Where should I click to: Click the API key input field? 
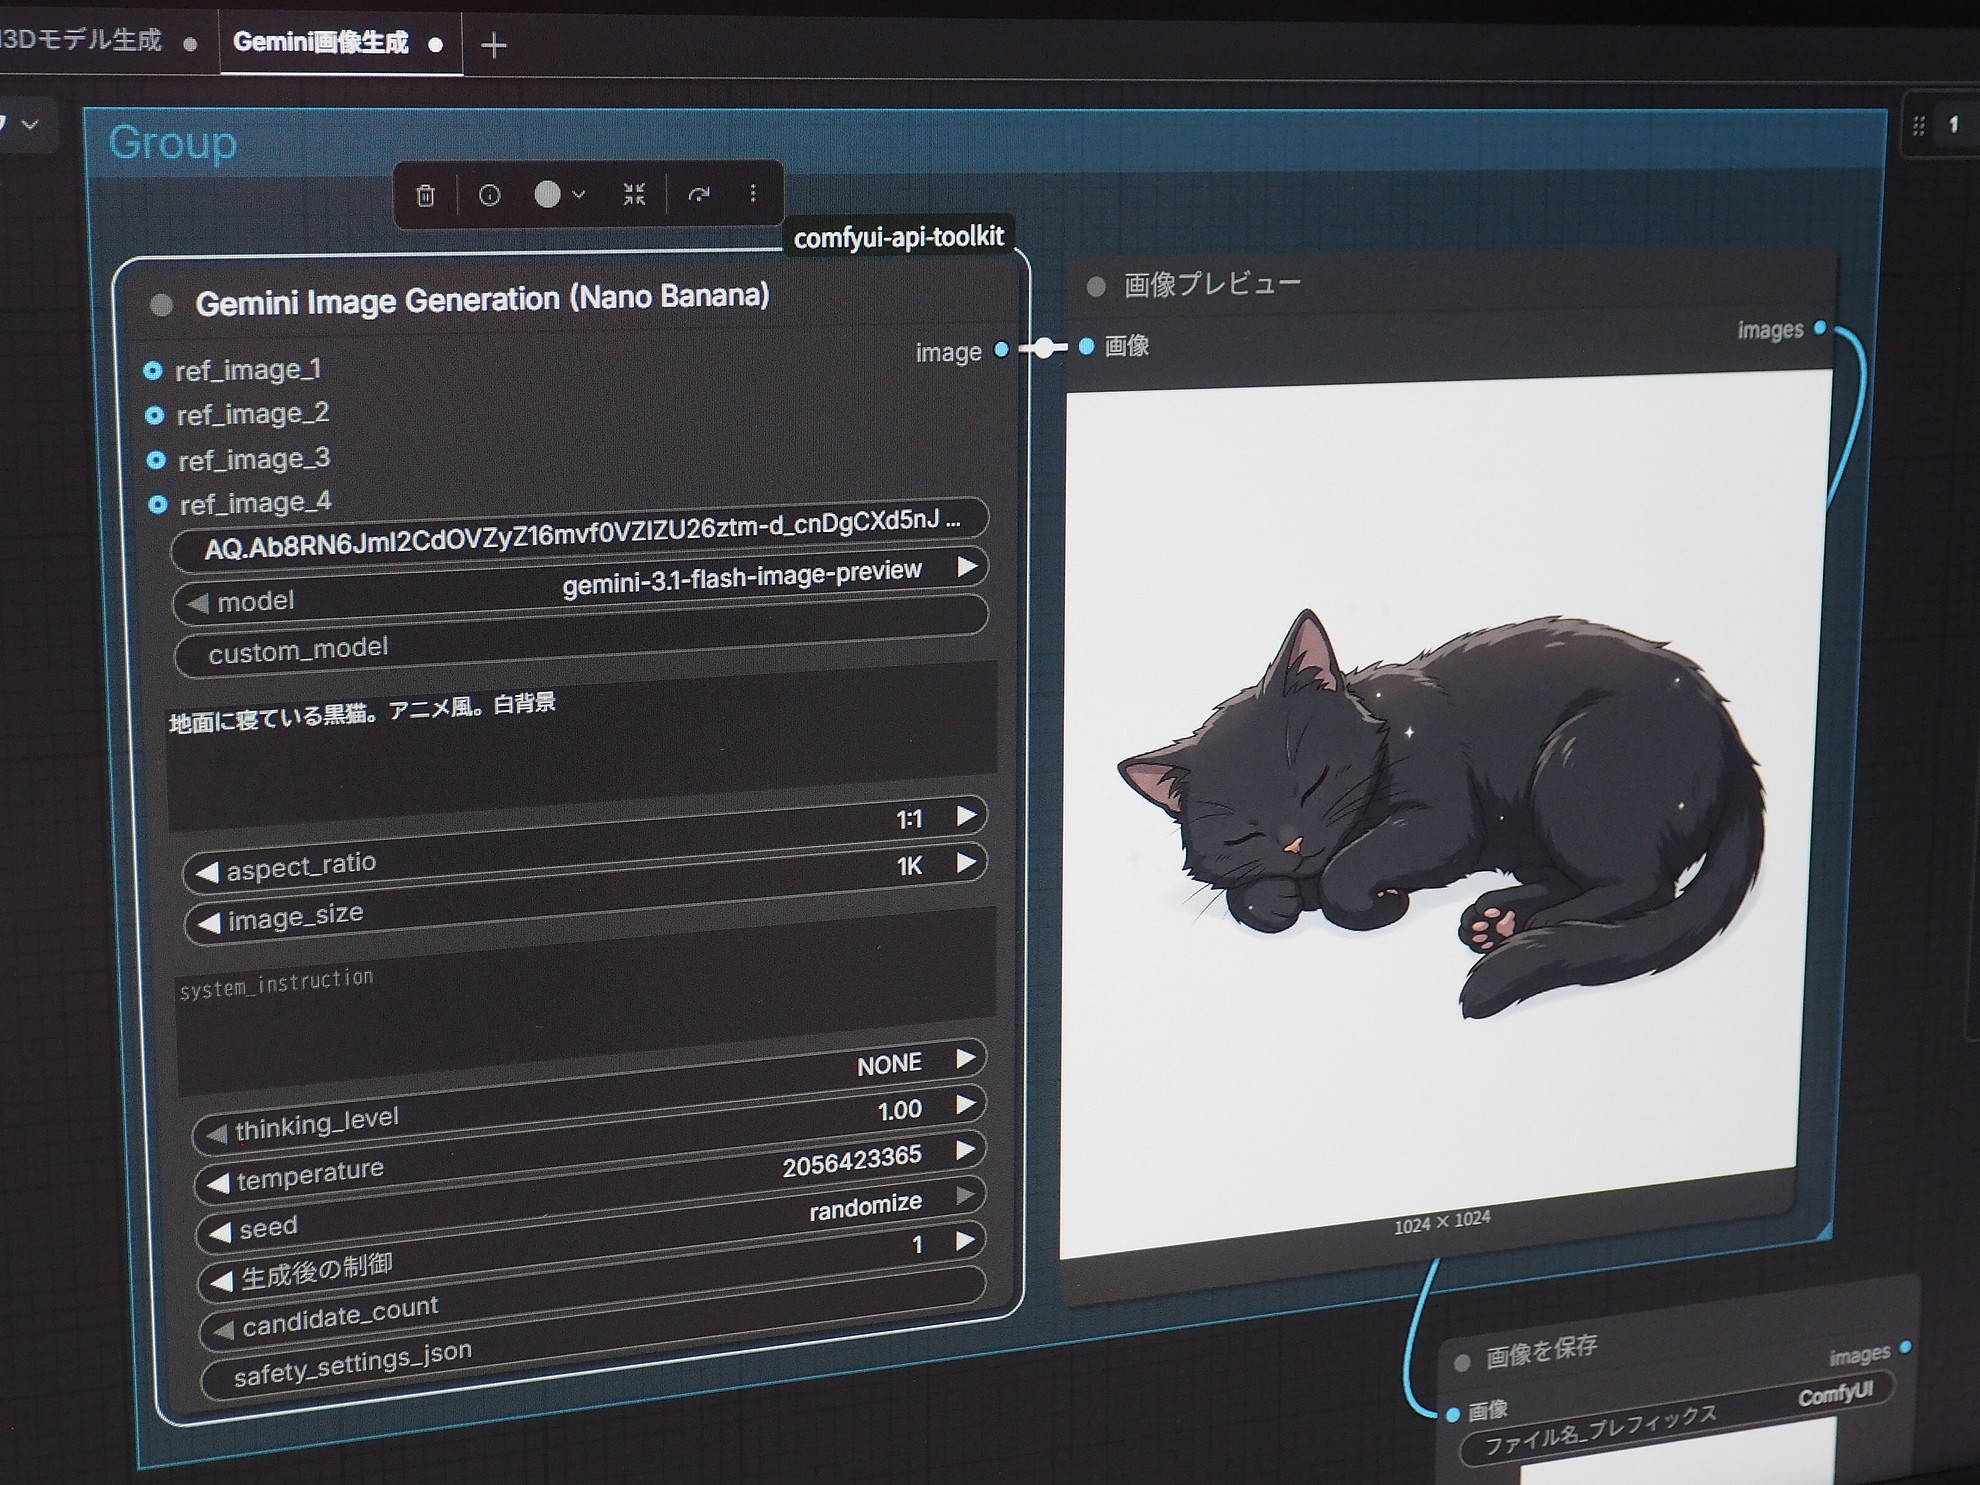tap(580, 533)
